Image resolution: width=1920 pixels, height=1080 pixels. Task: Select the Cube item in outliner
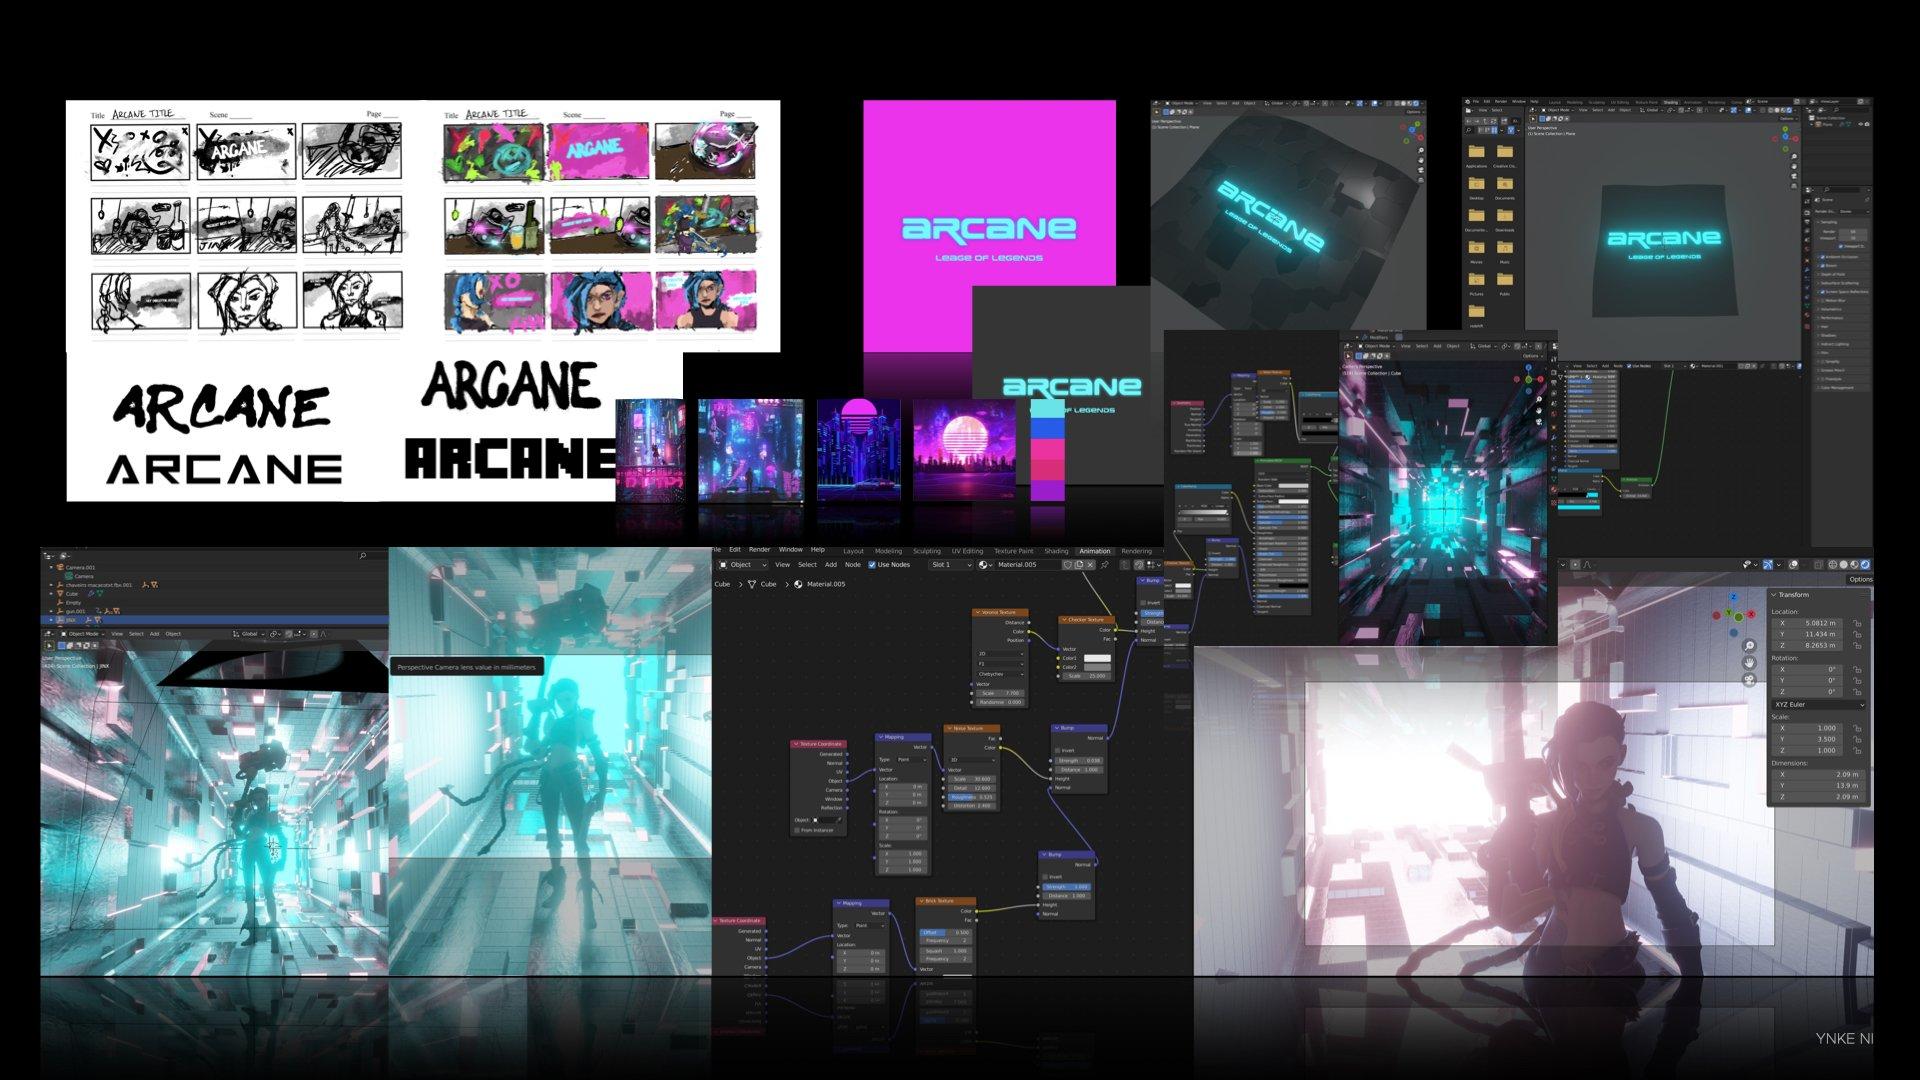click(72, 594)
